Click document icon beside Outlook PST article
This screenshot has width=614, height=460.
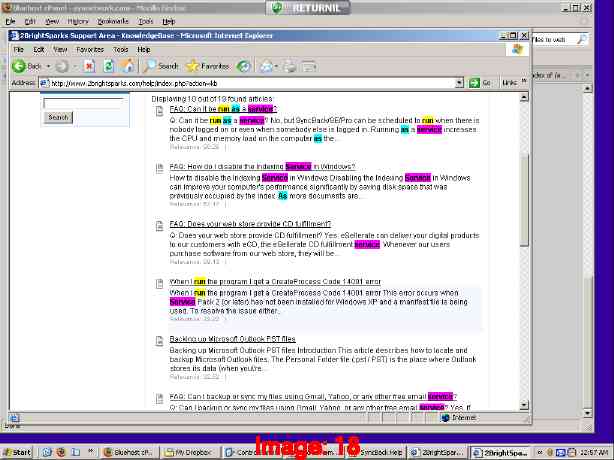pos(159,341)
